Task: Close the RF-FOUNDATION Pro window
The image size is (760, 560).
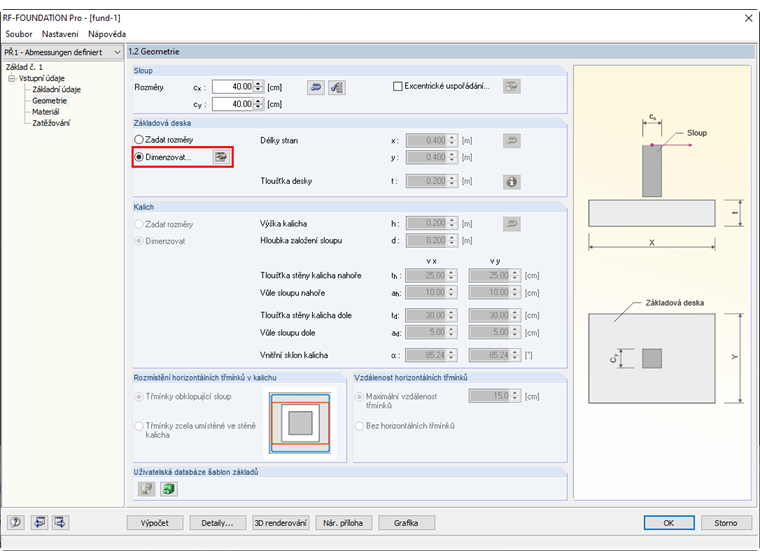Action: tap(748, 18)
